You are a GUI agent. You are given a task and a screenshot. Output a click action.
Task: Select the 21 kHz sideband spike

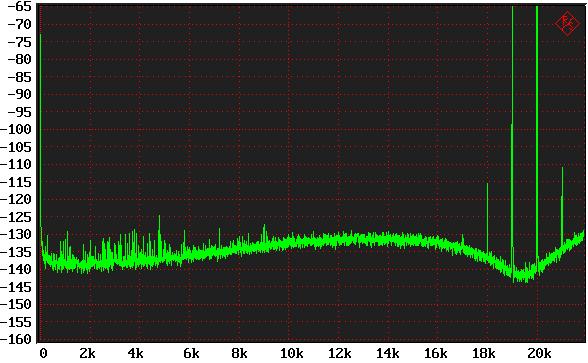562,206
